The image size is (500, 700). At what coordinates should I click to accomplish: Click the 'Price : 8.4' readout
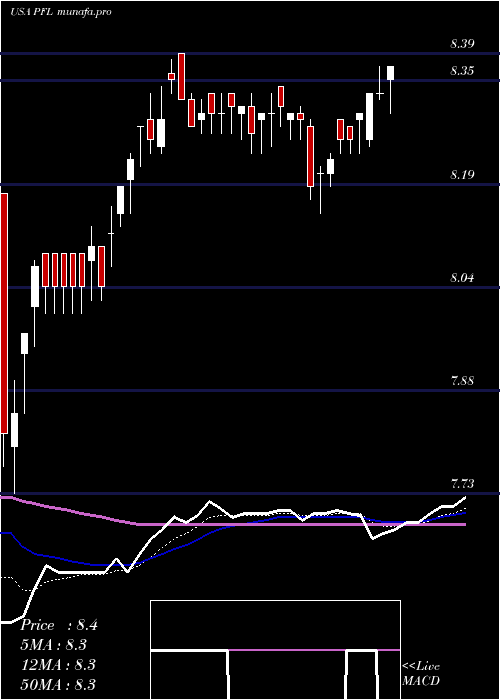tap(58, 625)
